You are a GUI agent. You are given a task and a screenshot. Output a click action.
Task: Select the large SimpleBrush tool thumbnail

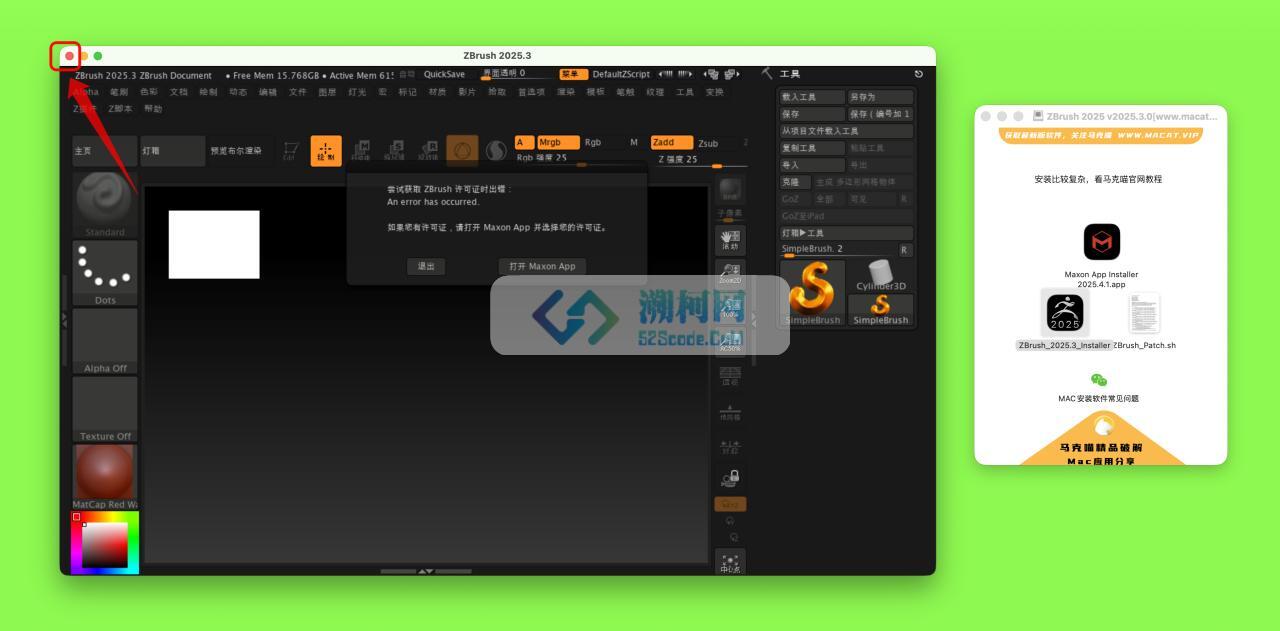point(813,293)
